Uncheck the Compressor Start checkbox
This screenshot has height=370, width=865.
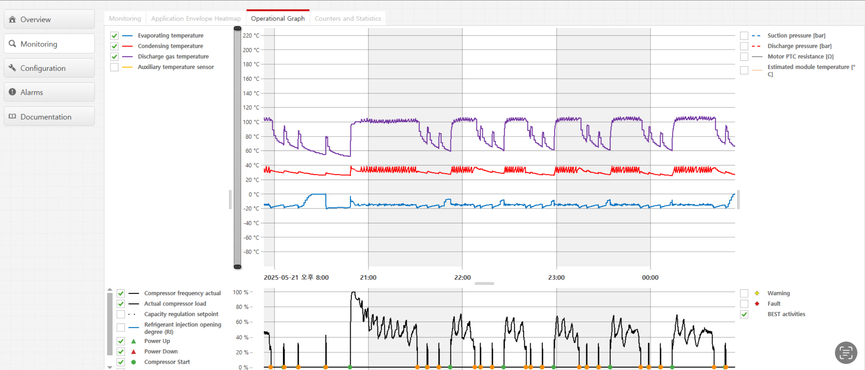coord(120,362)
